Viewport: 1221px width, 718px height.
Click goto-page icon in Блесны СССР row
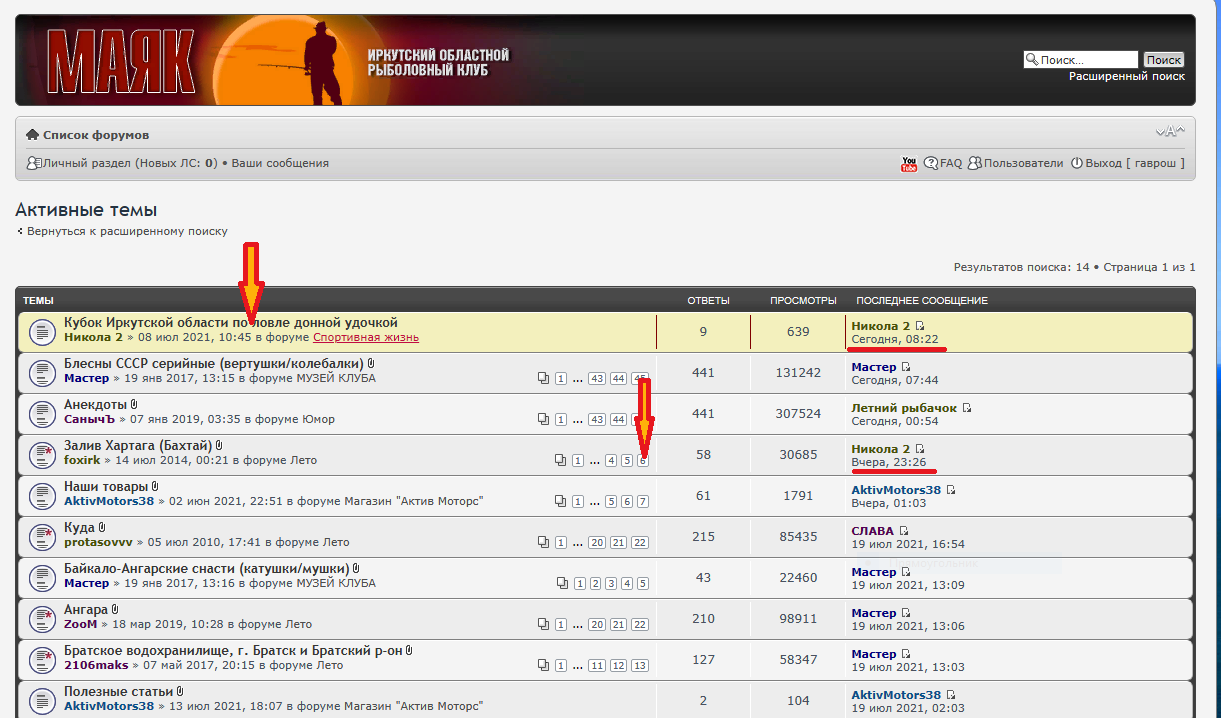coord(543,378)
